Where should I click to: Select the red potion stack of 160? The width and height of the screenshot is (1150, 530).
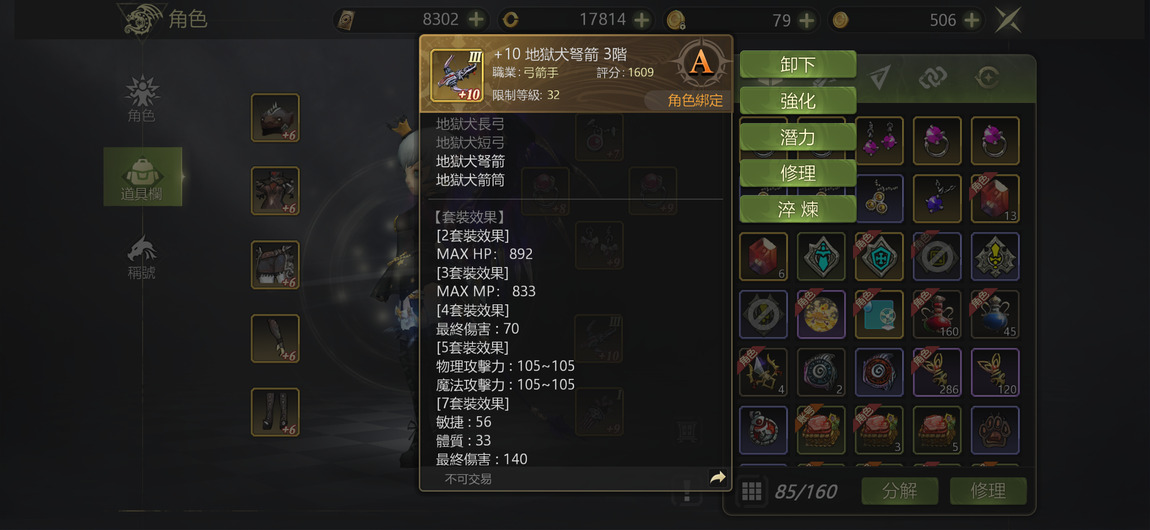937,314
